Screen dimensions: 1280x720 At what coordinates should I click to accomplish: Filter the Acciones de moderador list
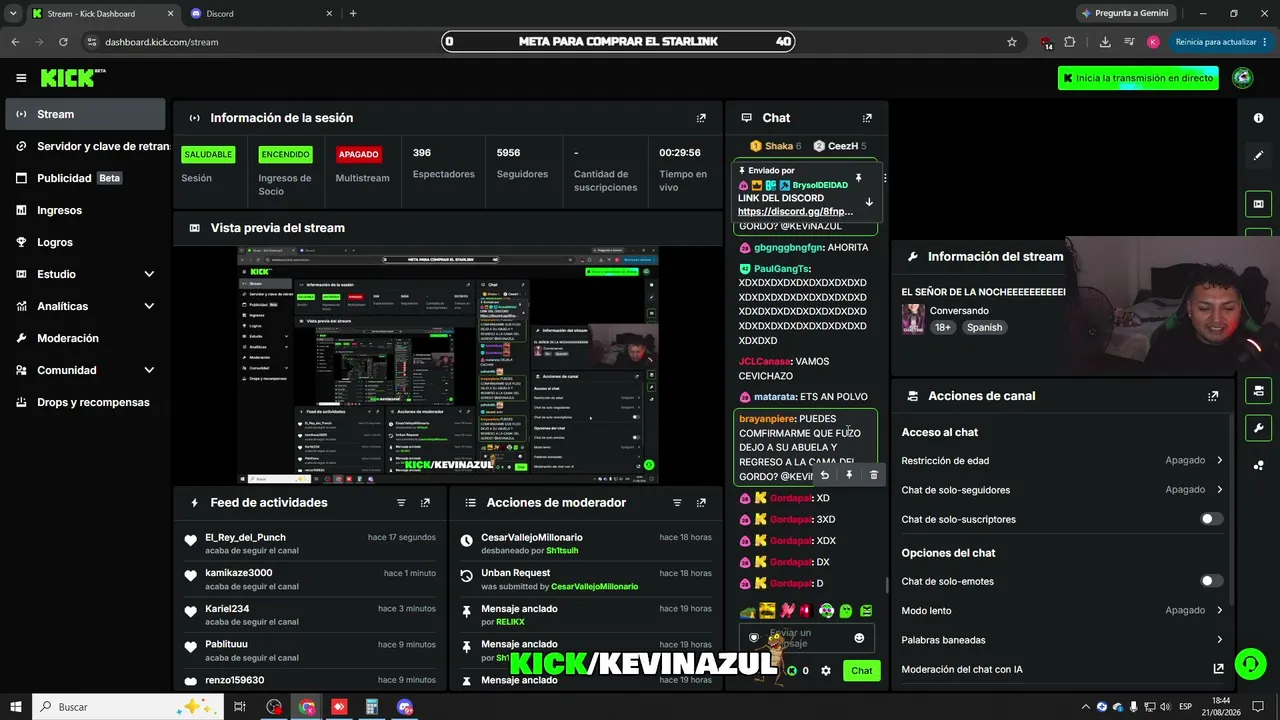[x=677, y=503]
